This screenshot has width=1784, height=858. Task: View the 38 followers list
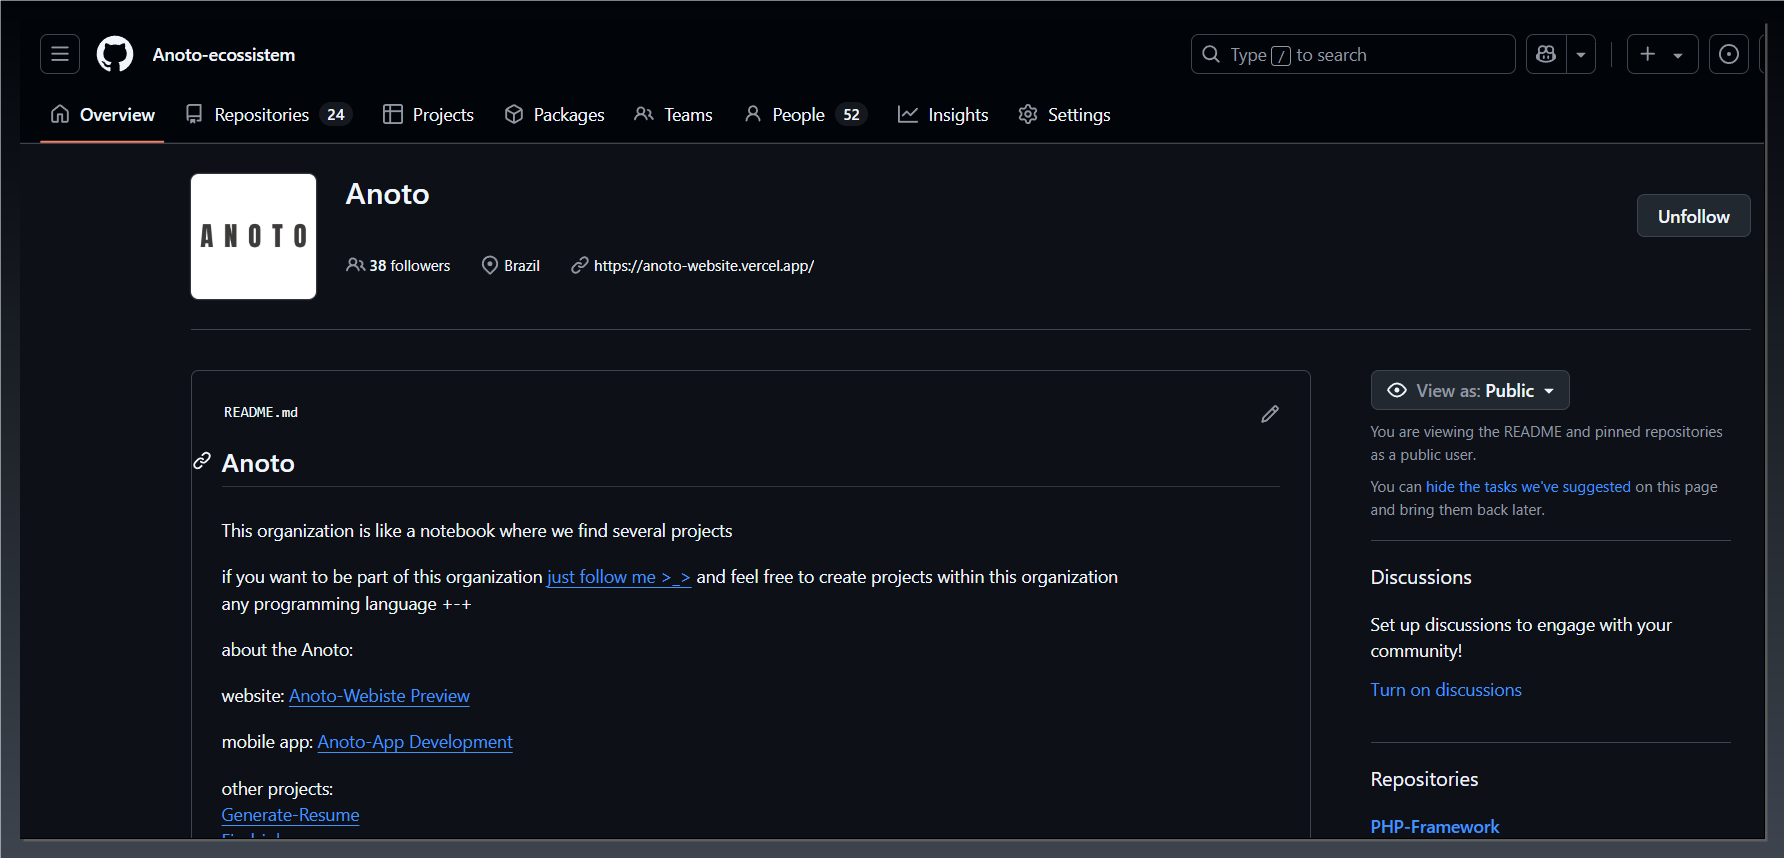[398, 265]
